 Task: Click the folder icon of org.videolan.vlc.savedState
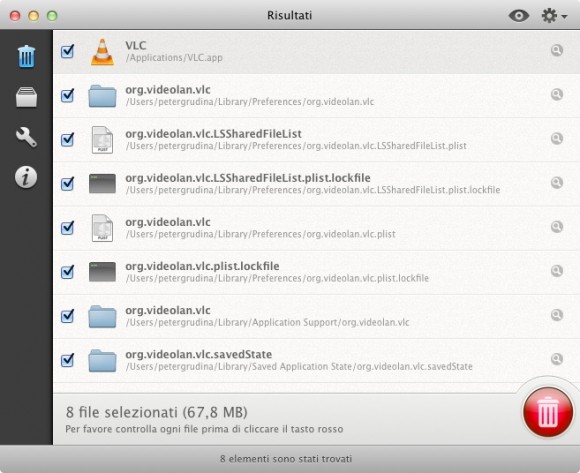click(x=102, y=361)
